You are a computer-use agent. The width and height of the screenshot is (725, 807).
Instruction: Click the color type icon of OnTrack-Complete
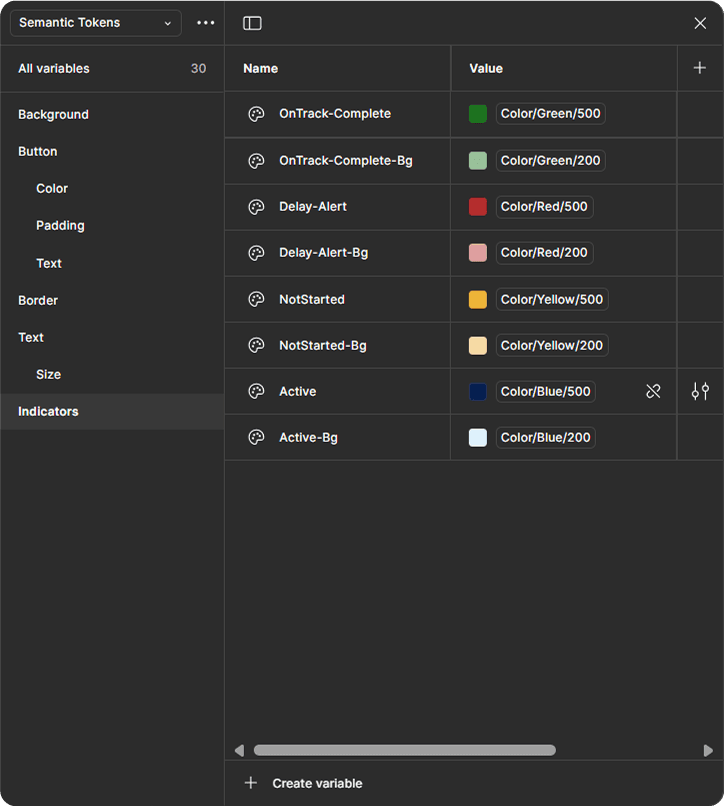[x=256, y=114]
